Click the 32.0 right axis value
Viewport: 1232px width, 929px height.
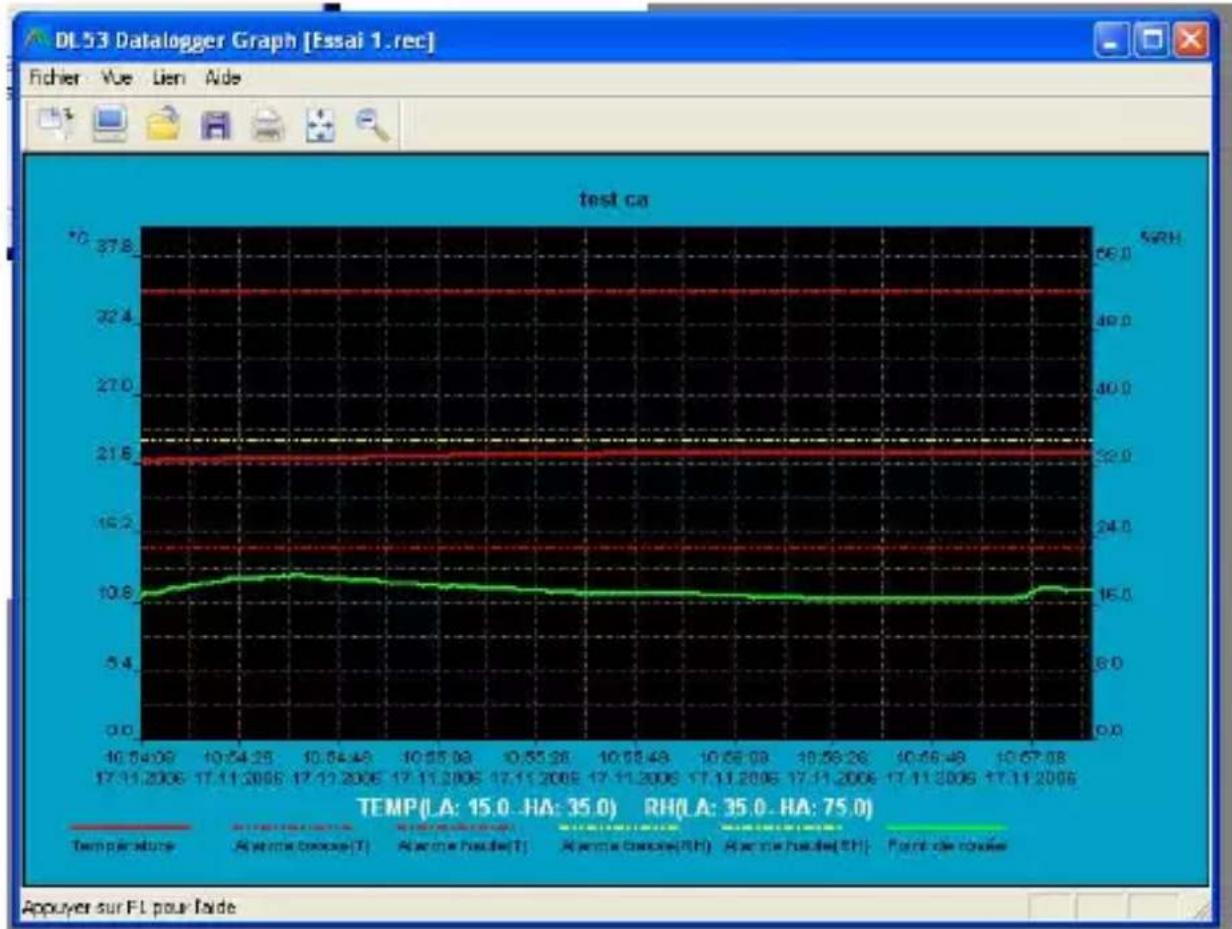click(x=1113, y=457)
